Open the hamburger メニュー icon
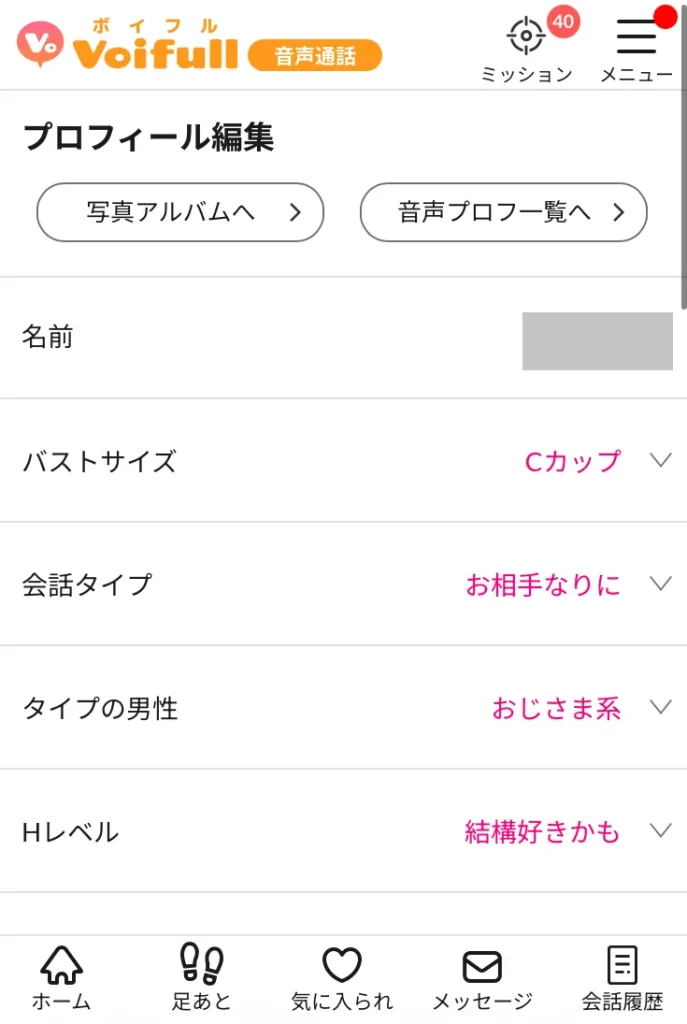The width and height of the screenshot is (687, 1024). [x=636, y=40]
